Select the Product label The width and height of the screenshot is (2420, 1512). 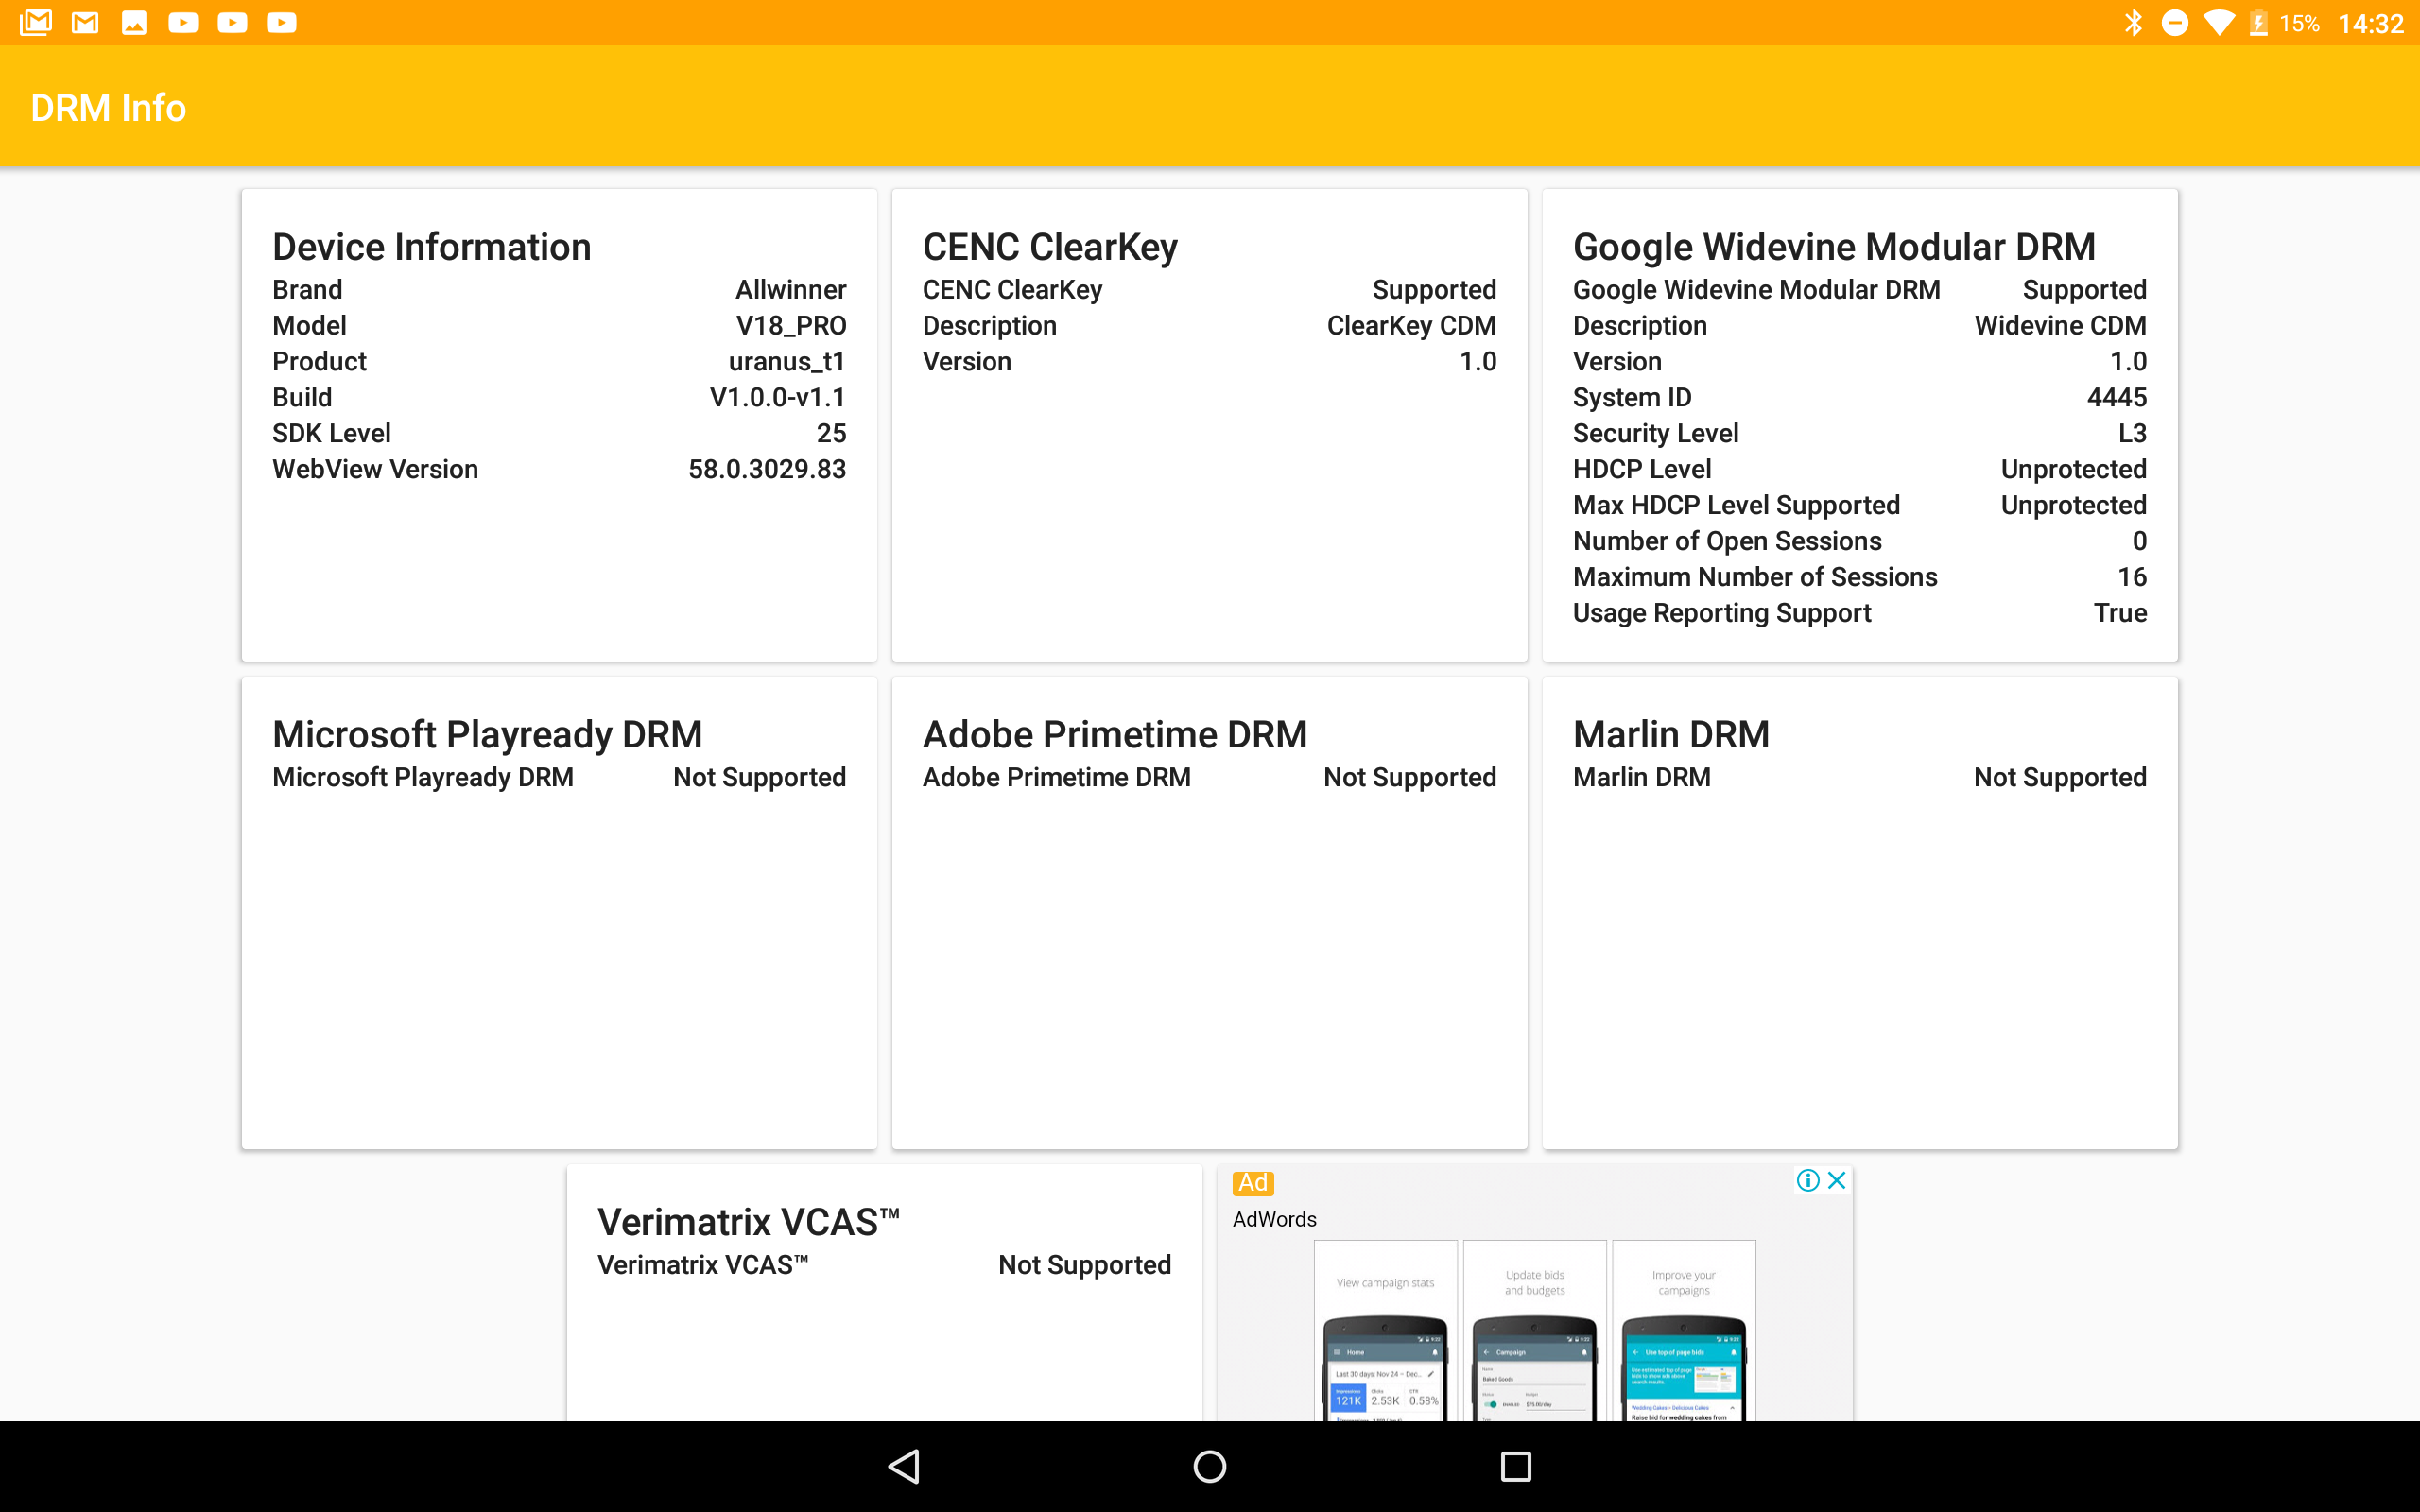click(x=319, y=361)
